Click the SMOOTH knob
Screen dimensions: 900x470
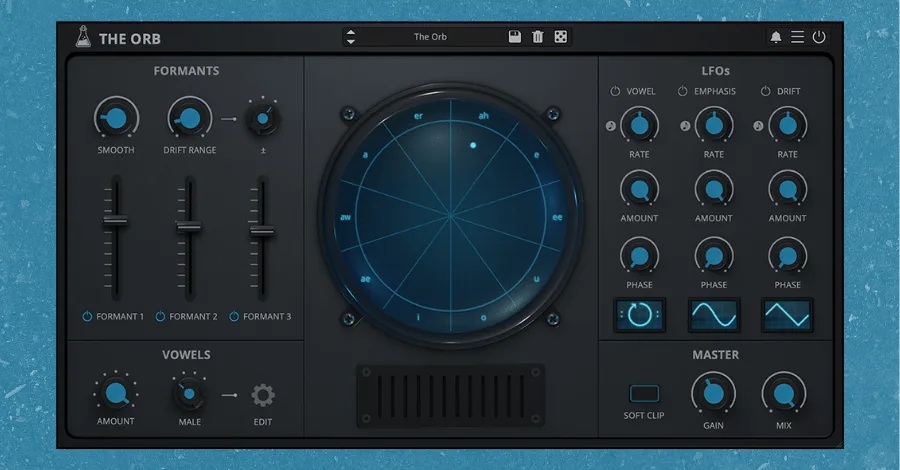click(x=117, y=118)
